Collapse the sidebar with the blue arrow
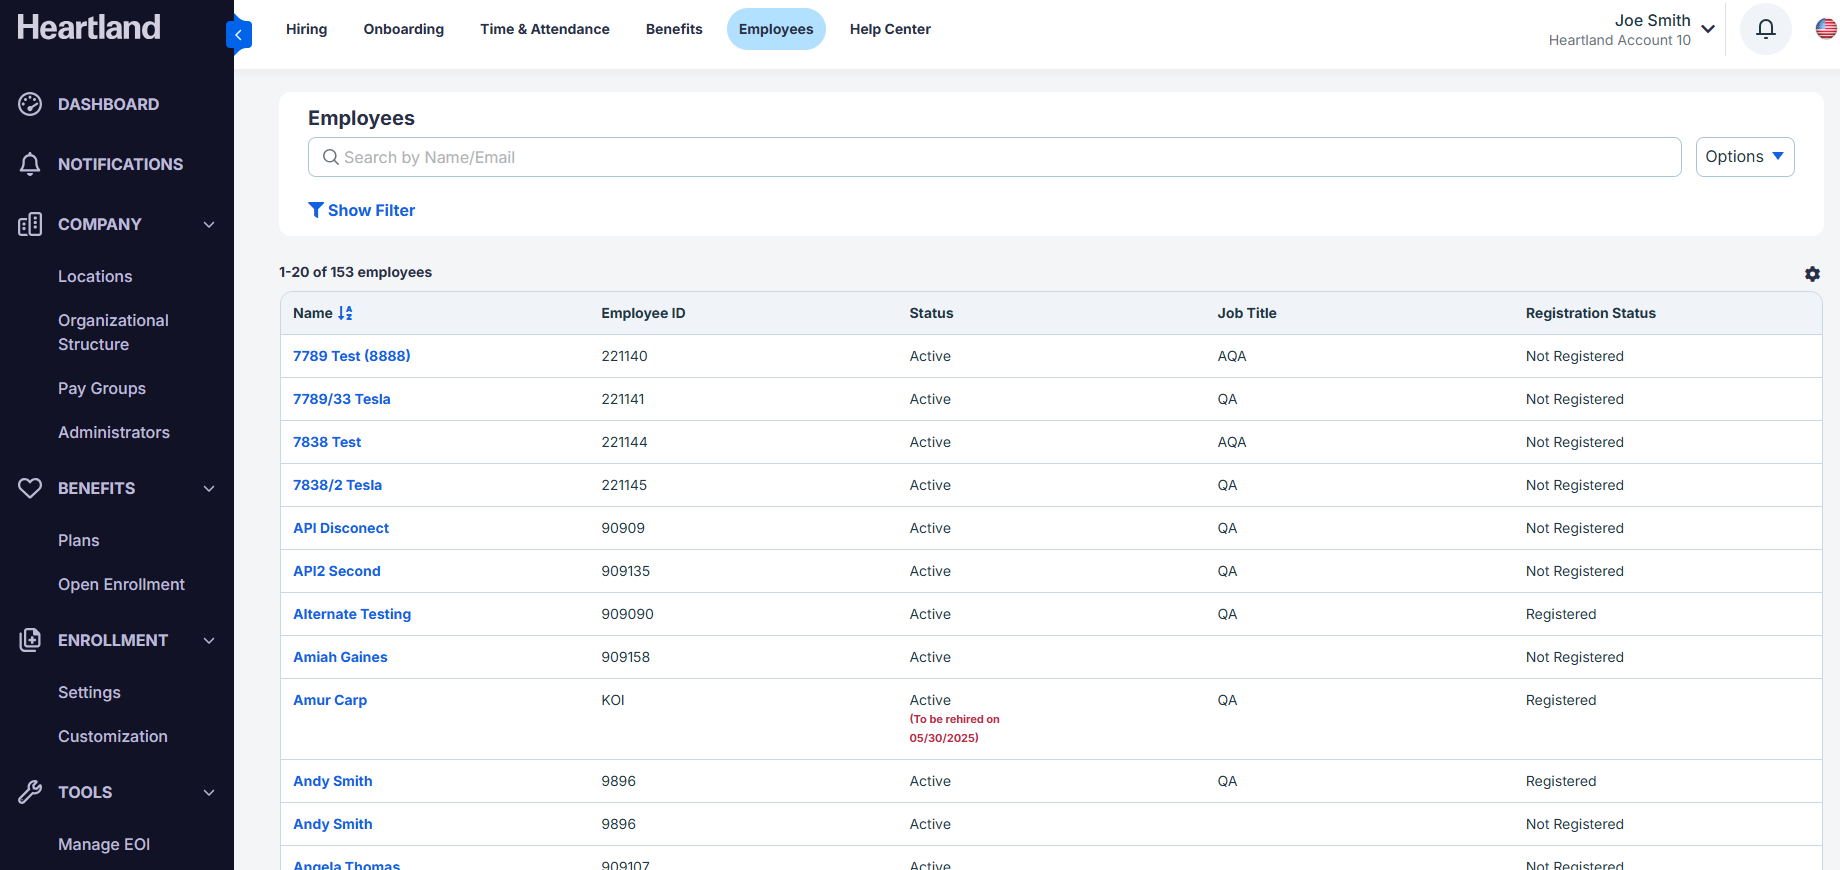1840x870 pixels. [239, 35]
